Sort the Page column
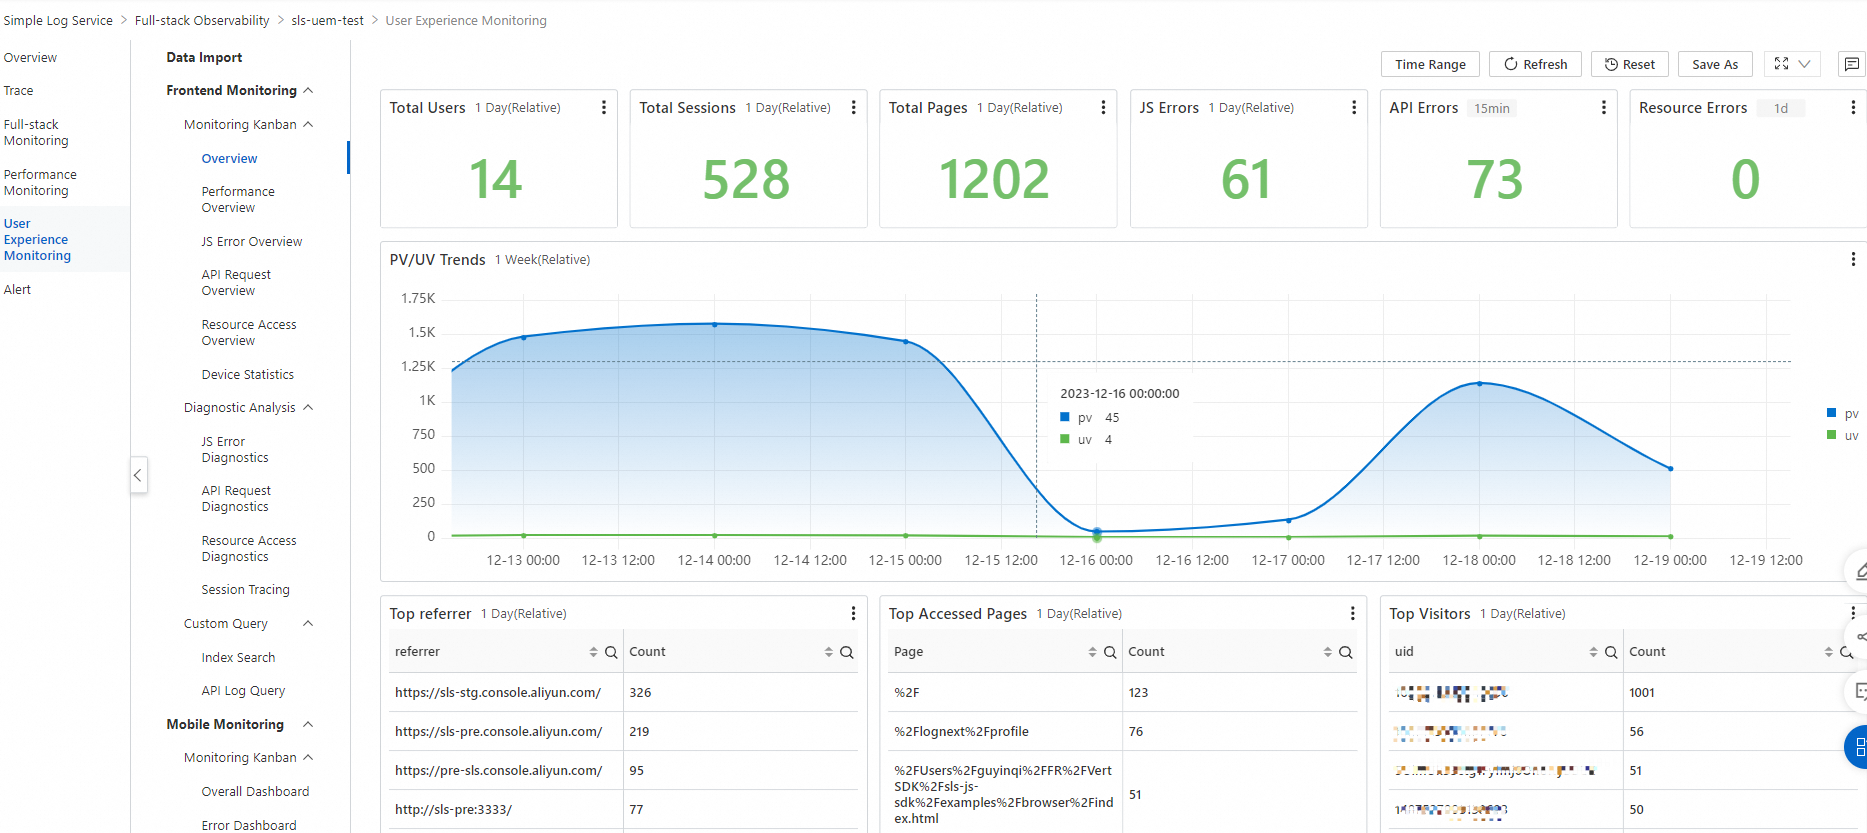This screenshot has width=1867, height=833. click(x=1092, y=652)
